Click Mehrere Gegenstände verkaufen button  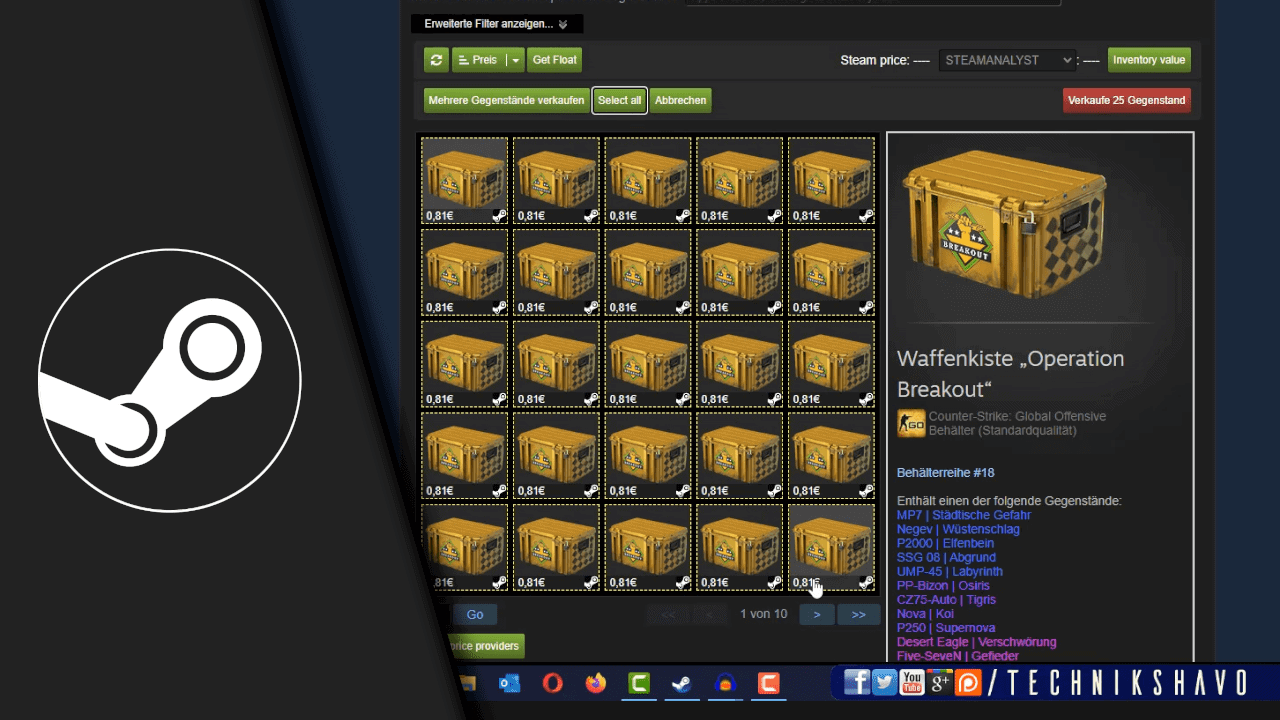point(506,100)
